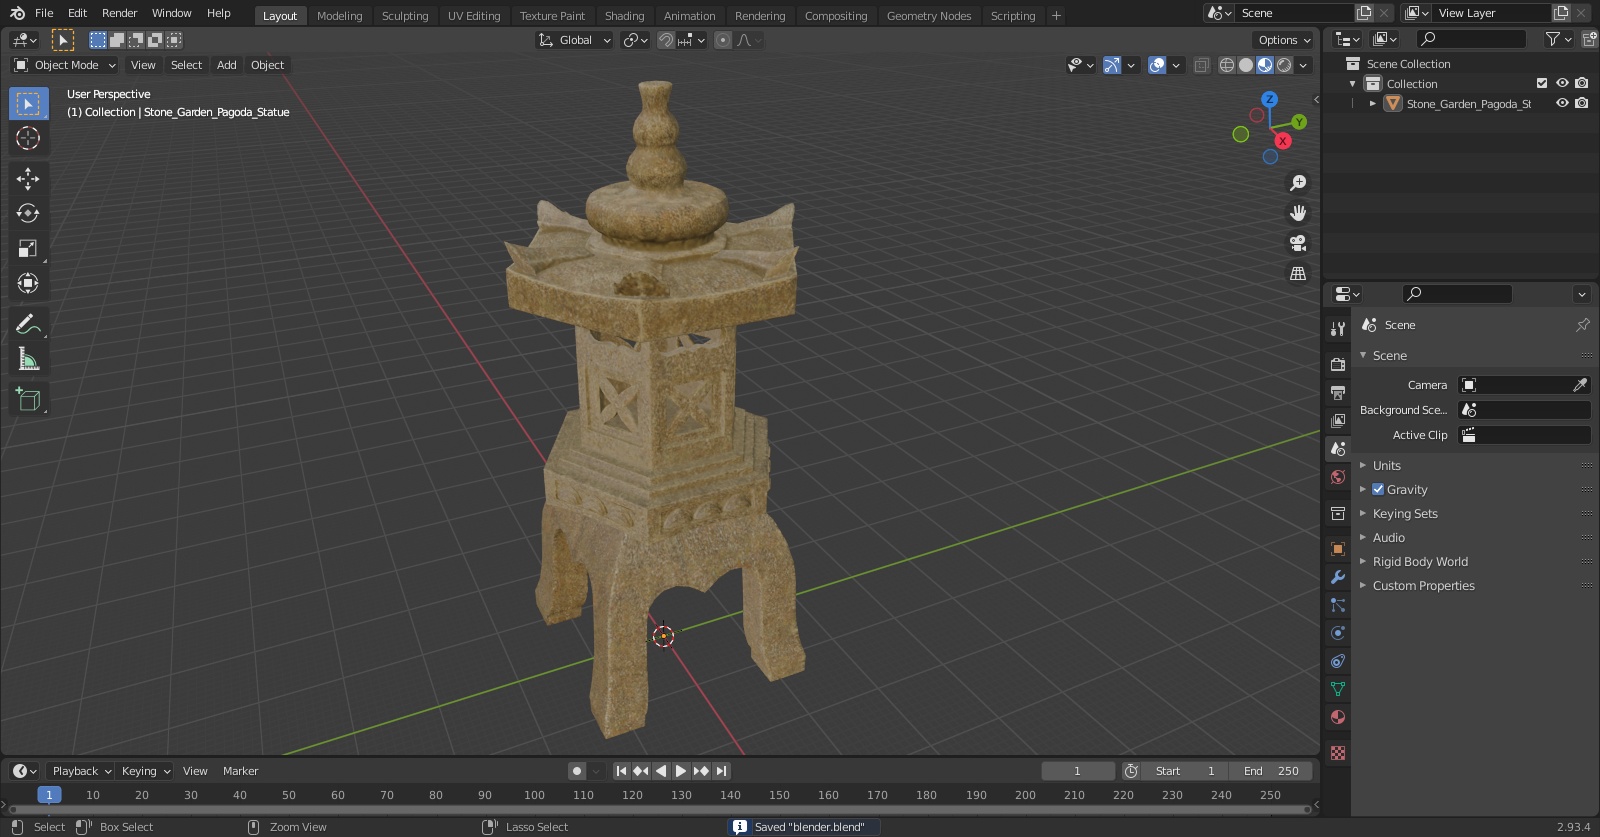Open the Particles properties tab

[1337, 605]
